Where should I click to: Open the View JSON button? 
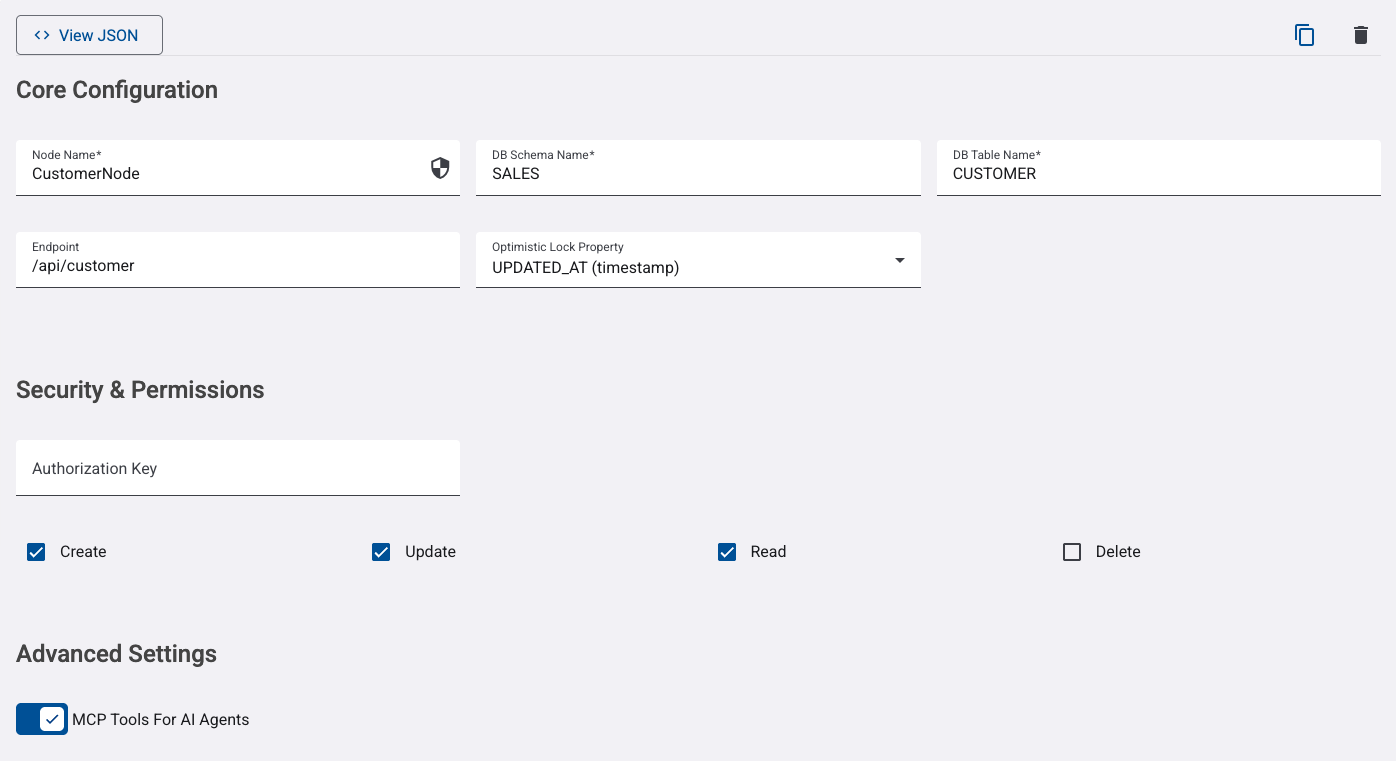coord(89,35)
